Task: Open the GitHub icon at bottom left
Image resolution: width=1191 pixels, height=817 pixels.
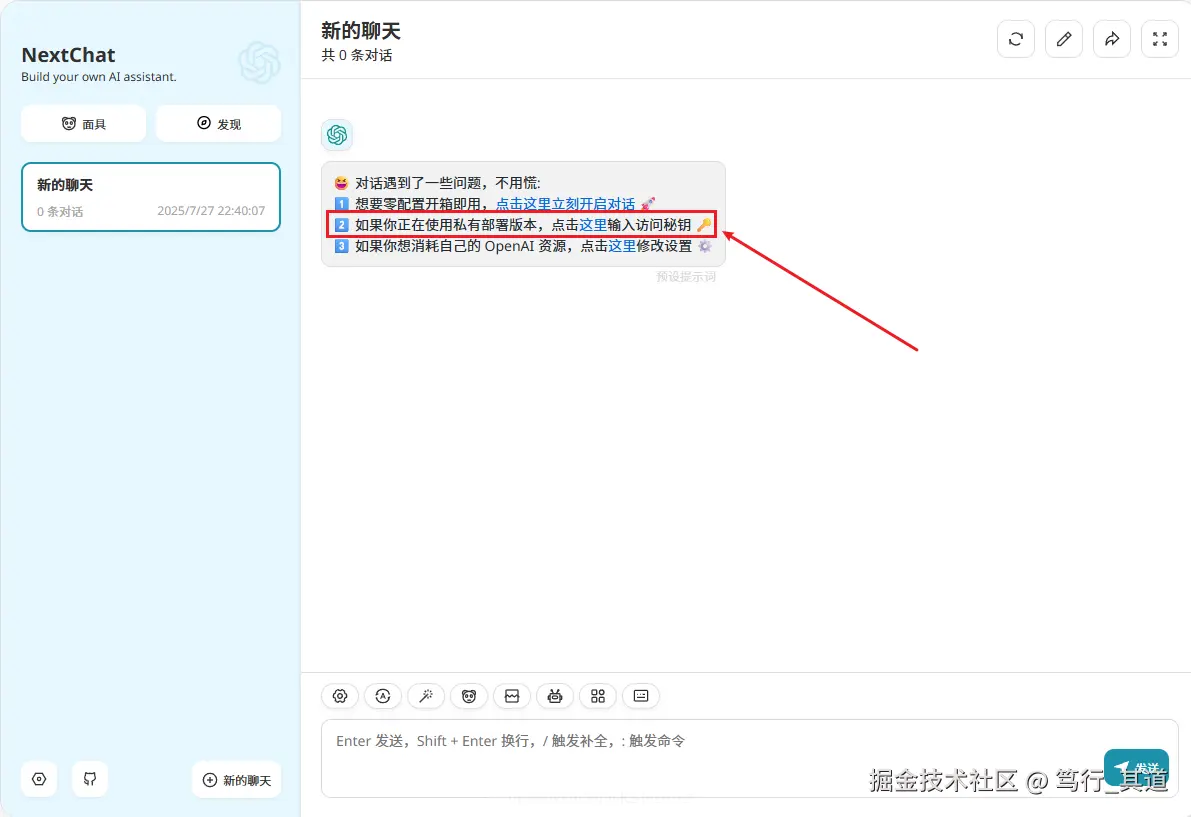Action: pos(90,779)
